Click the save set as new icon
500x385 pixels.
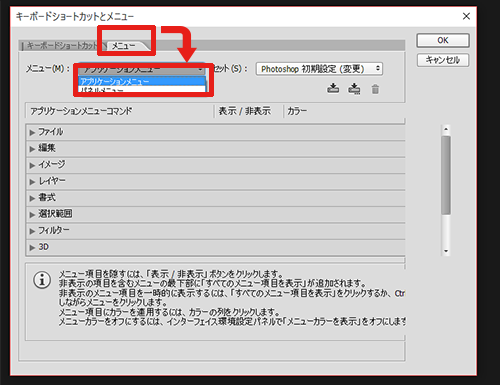click(354, 89)
